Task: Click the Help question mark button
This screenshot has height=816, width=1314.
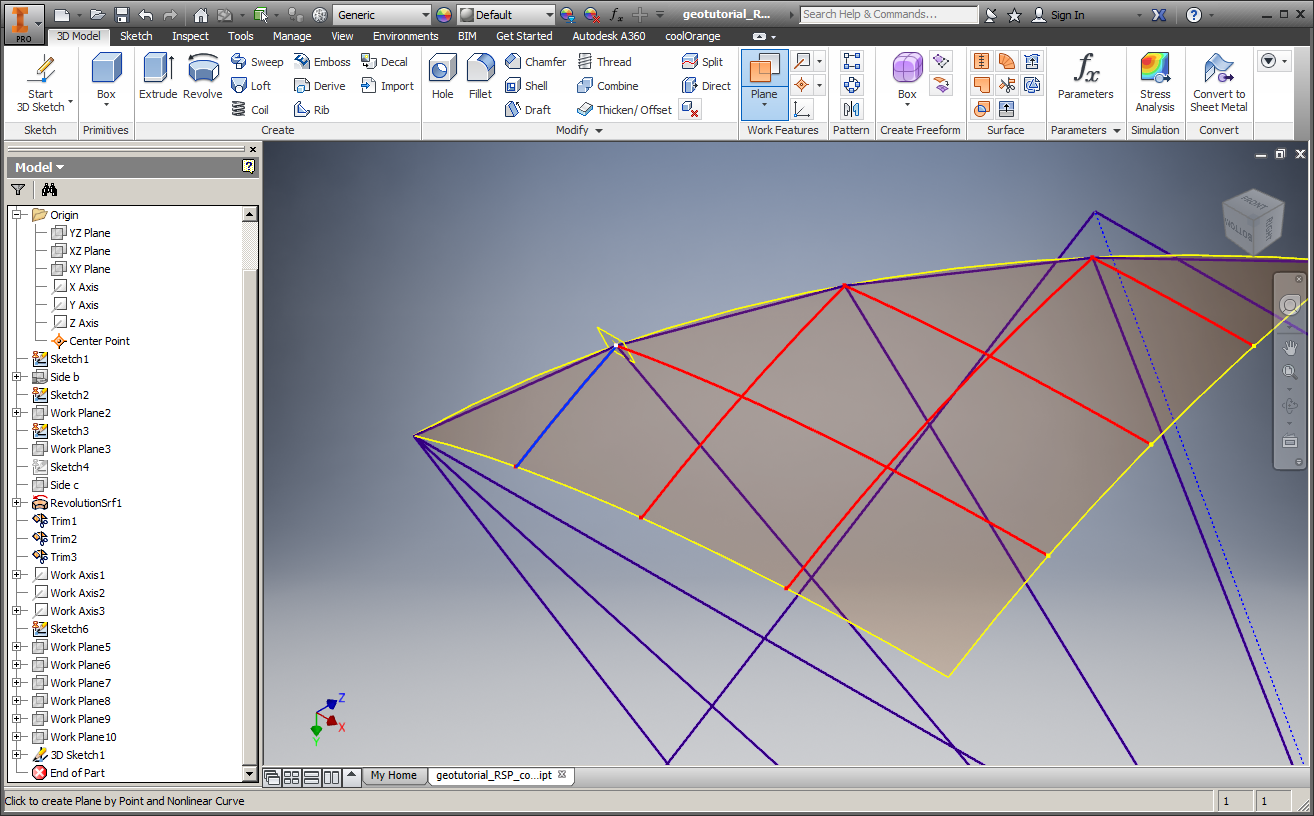Action: pyautogui.click(x=1194, y=15)
